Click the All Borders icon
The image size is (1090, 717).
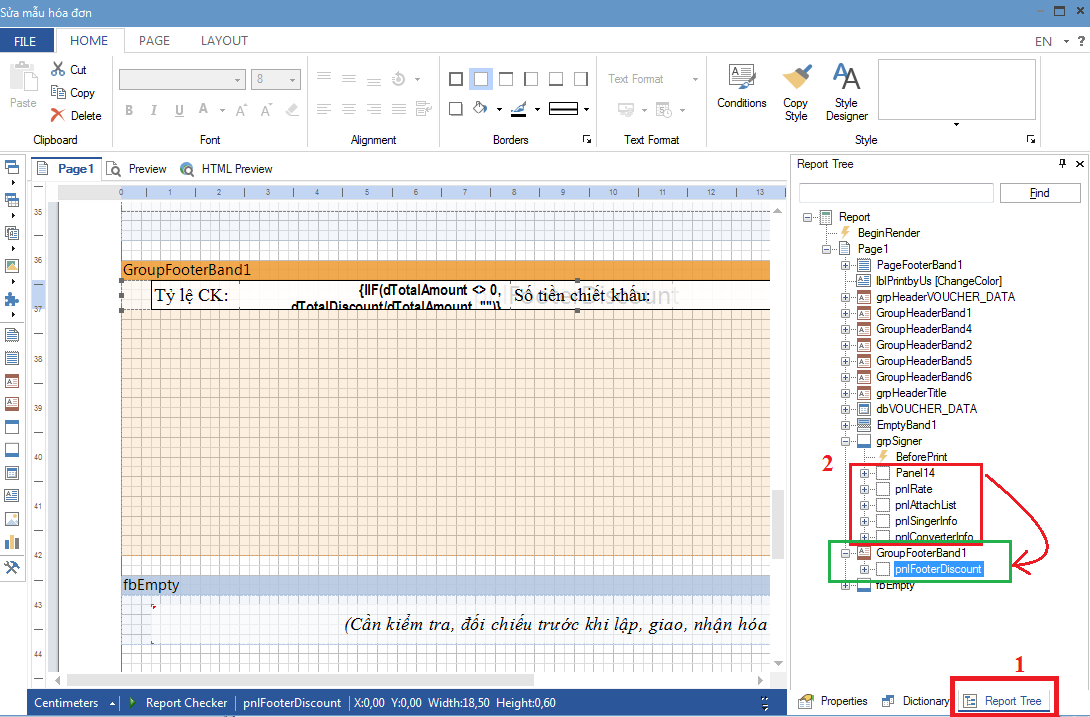coord(456,79)
